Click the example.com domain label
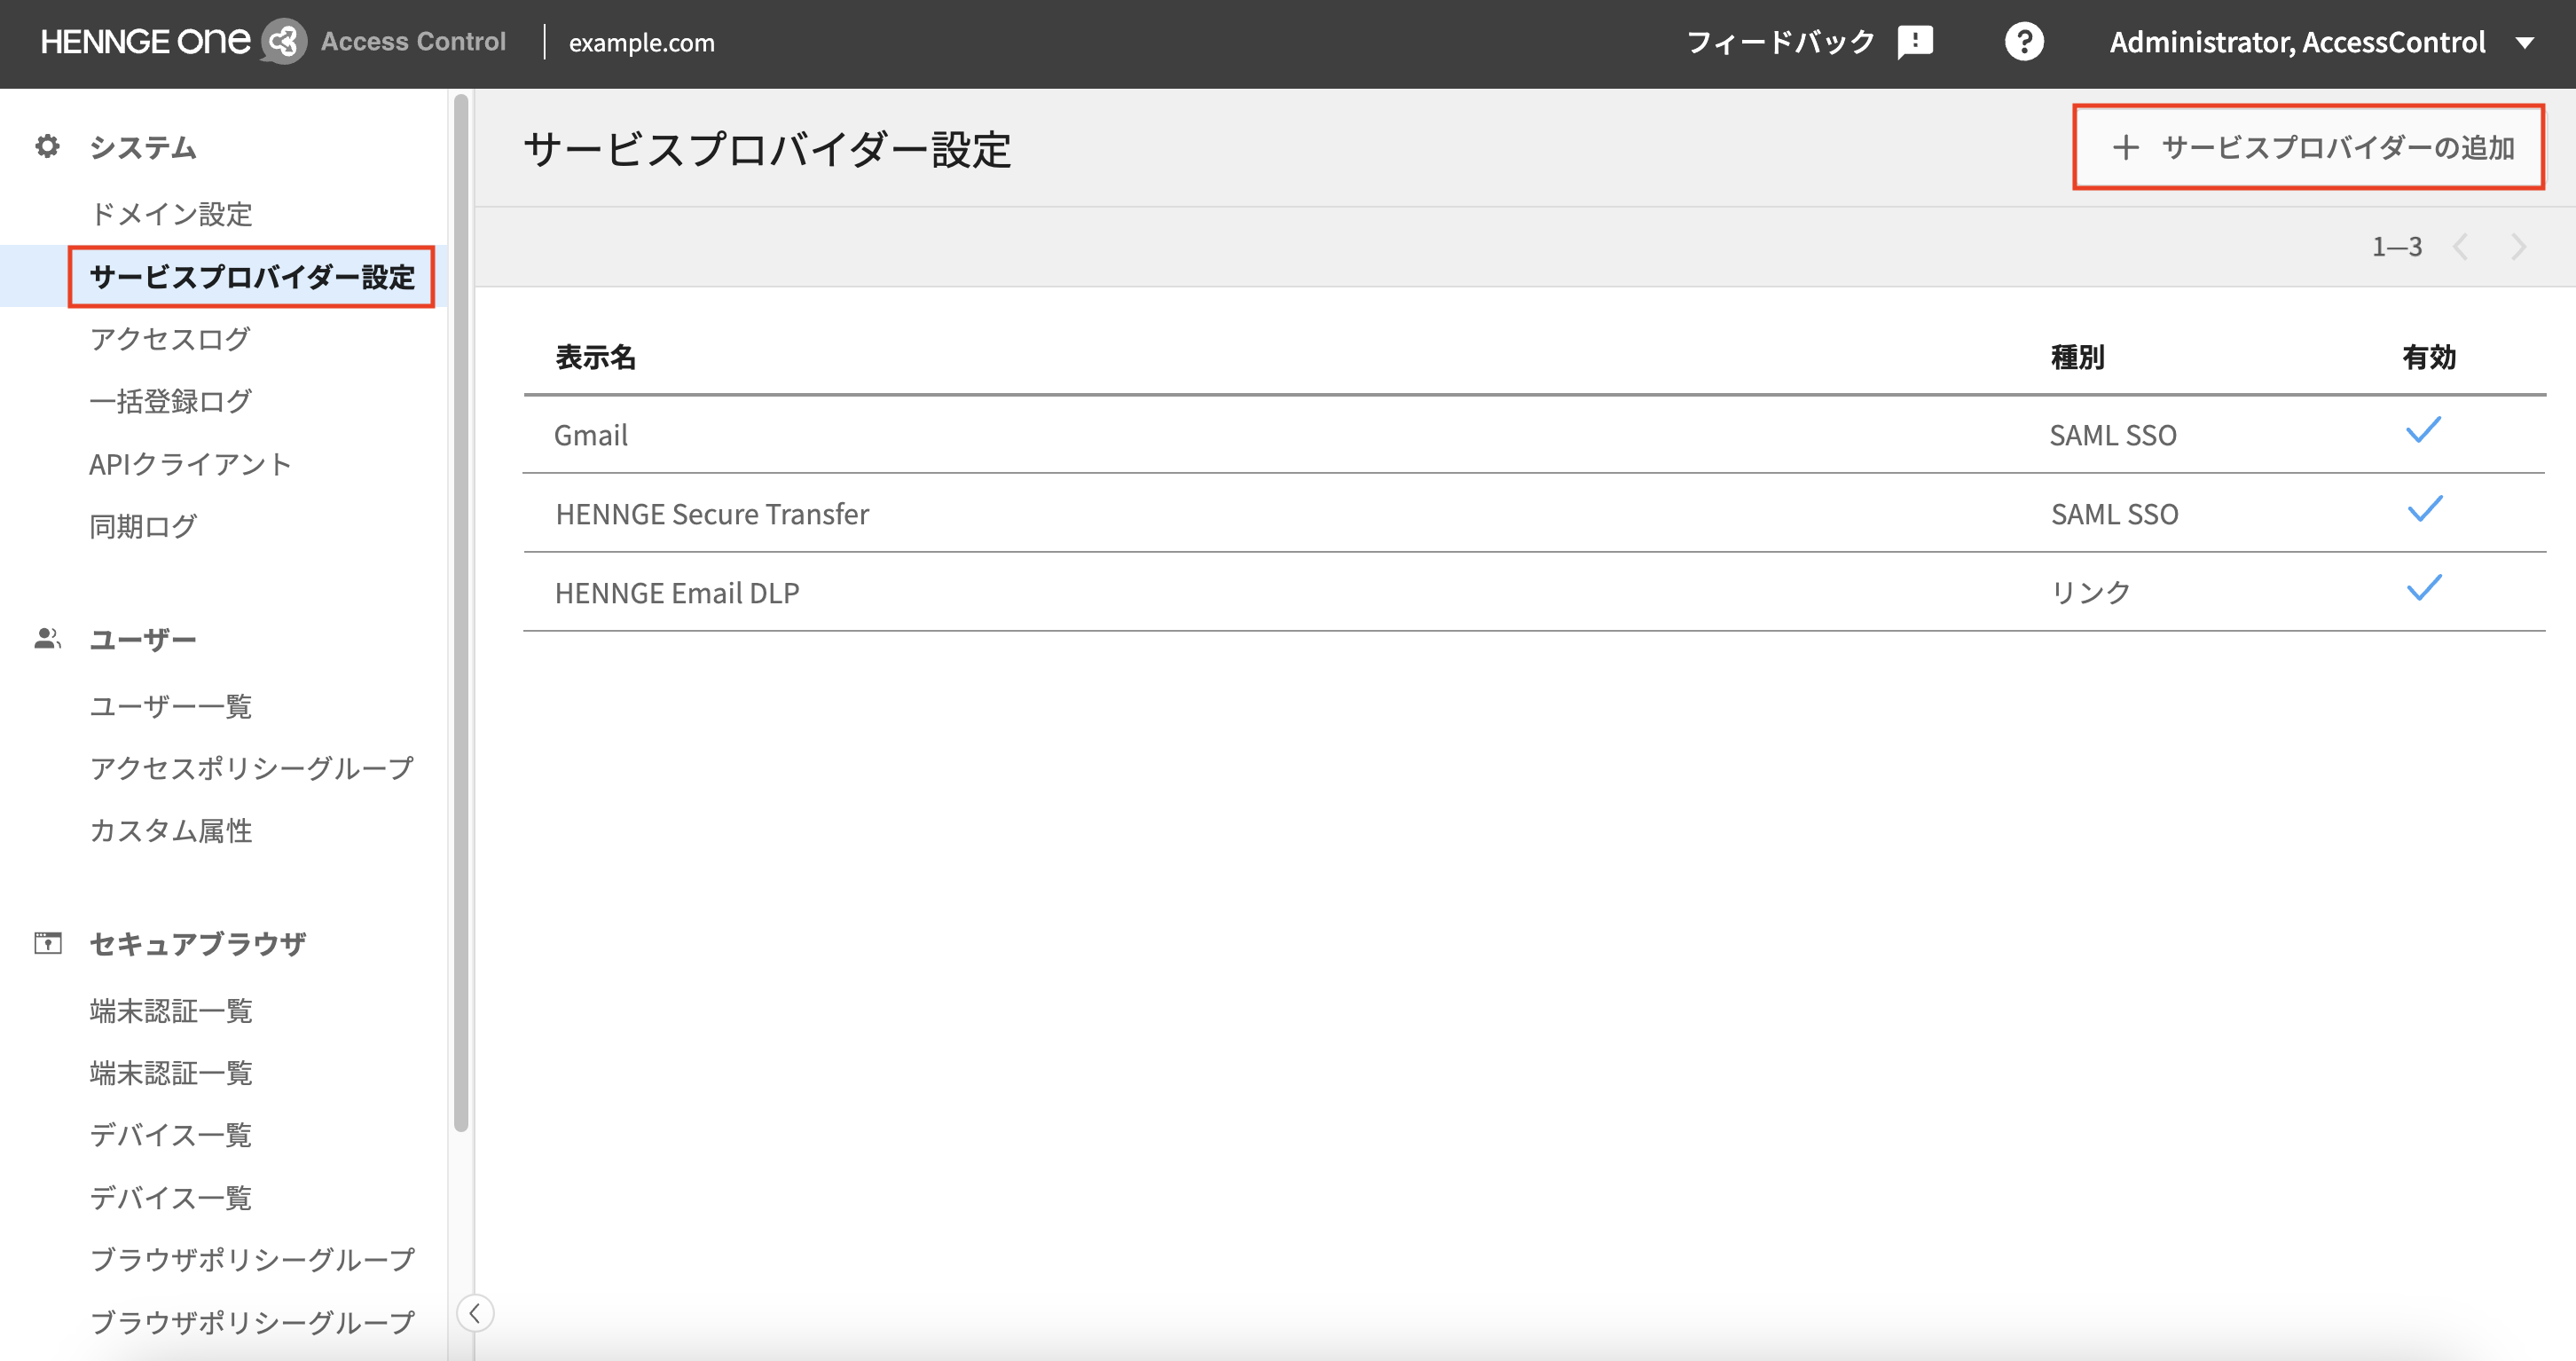This screenshot has height=1361, width=2576. point(642,43)
